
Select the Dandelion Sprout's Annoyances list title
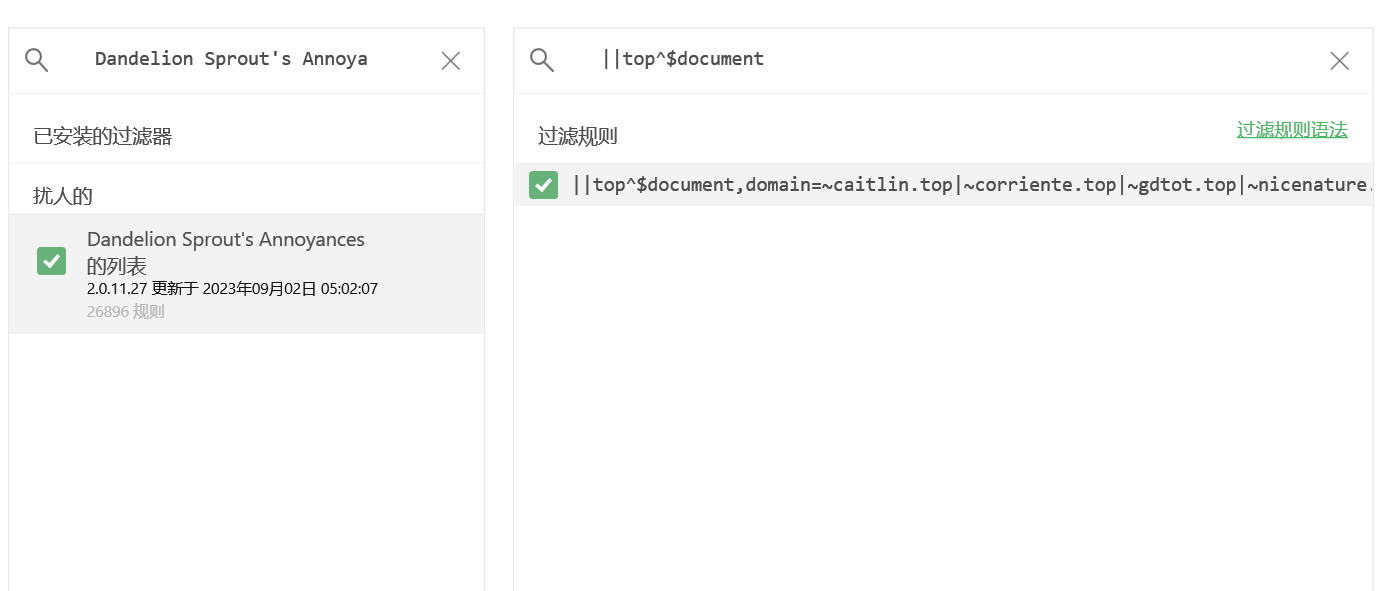pos(225,240)
